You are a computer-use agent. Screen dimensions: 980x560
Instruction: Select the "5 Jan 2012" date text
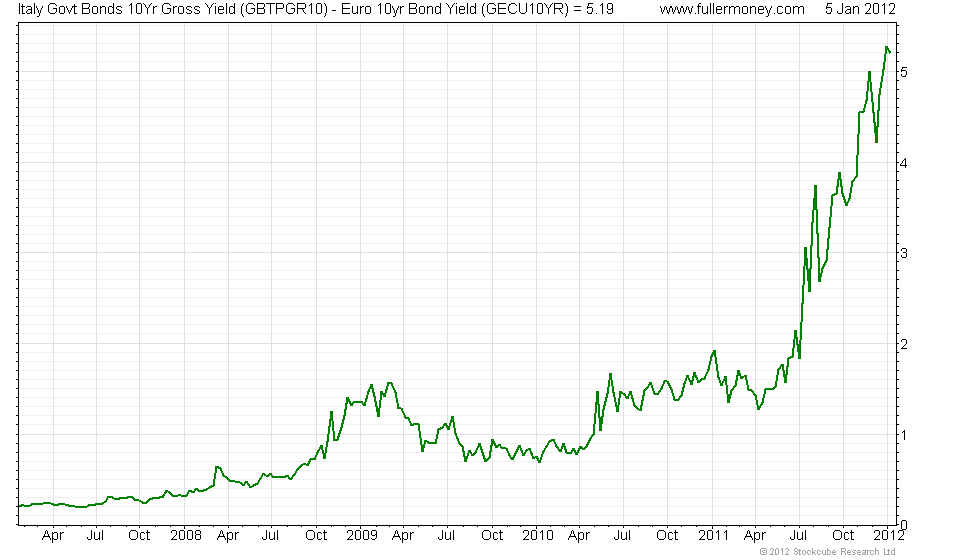[x=860, y=9]
